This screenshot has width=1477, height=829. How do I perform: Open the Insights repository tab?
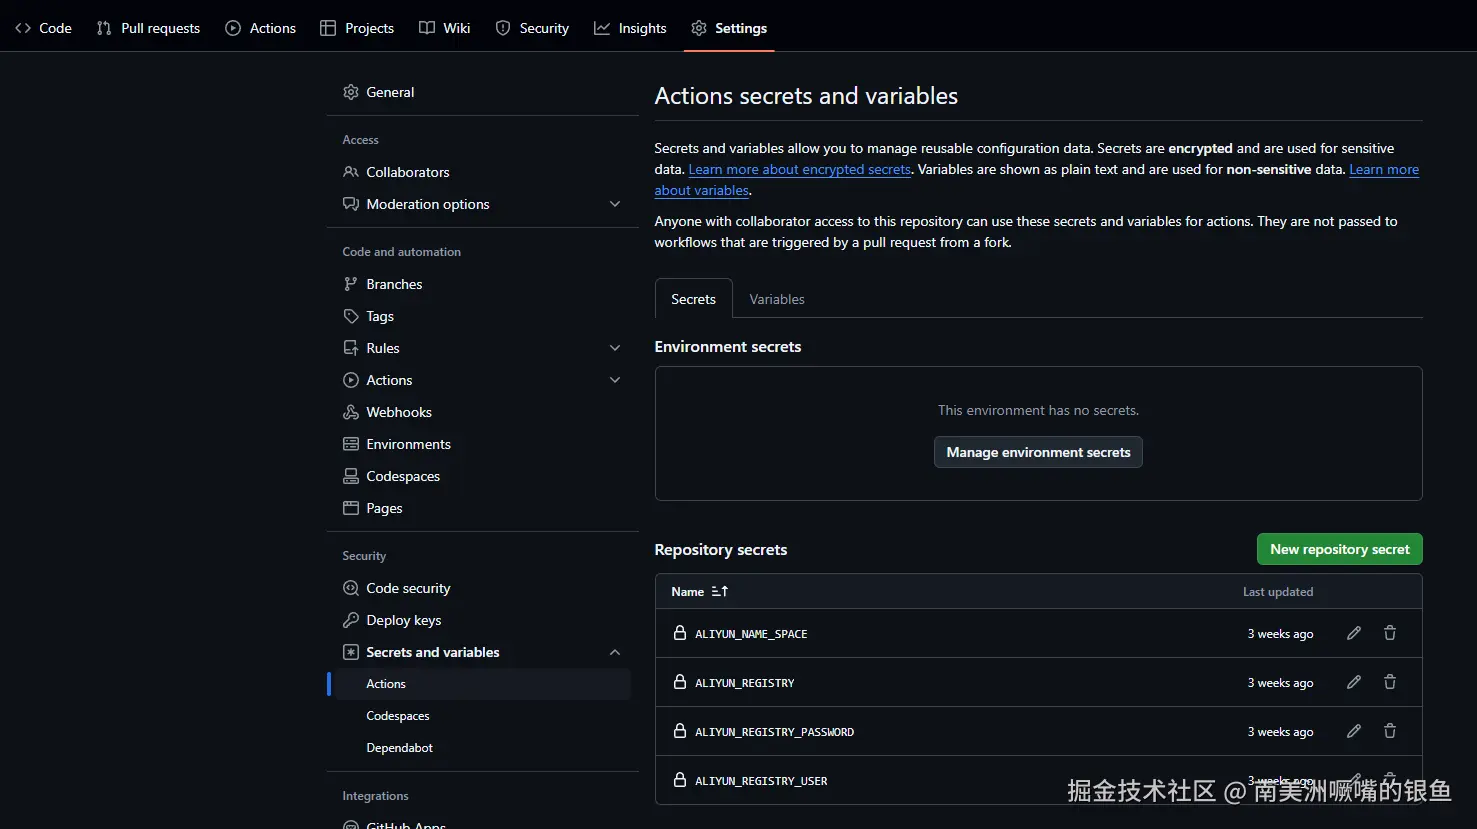(x=630, y=28)
